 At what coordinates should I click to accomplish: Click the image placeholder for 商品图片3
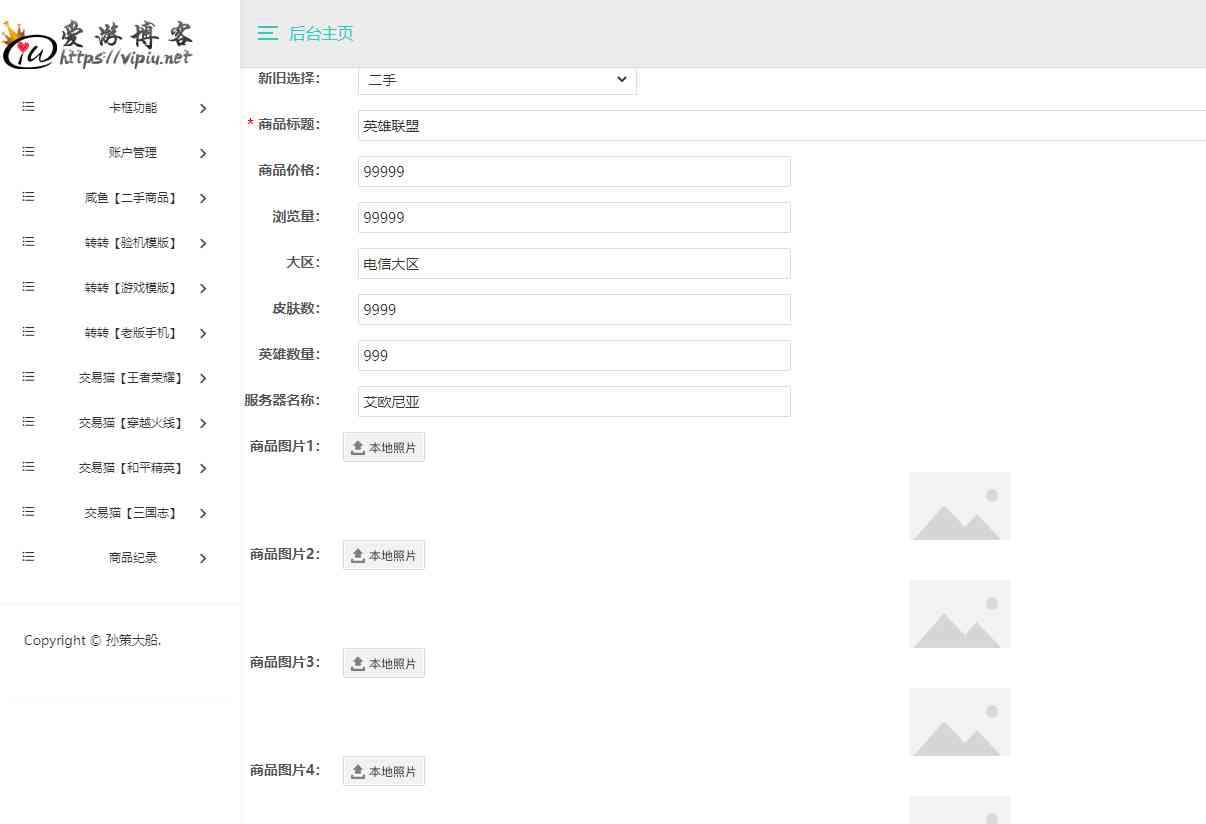tap(960, 722)
